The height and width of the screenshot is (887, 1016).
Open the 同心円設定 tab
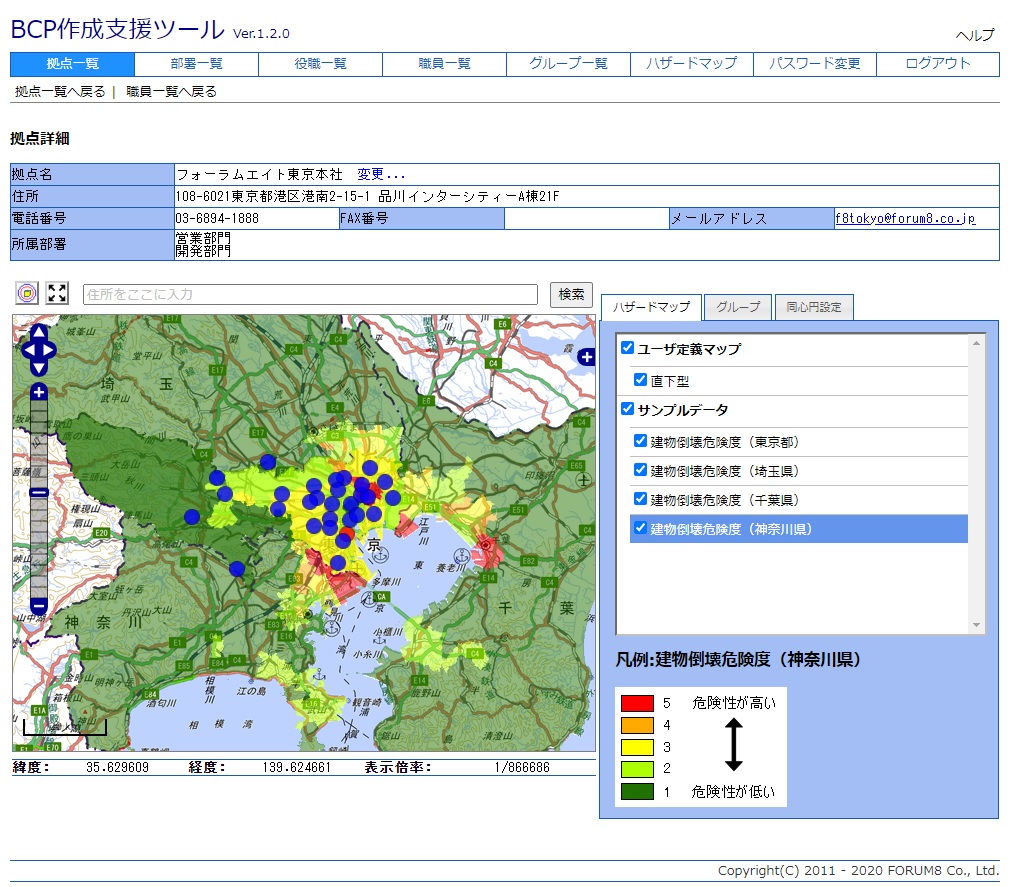814,307
